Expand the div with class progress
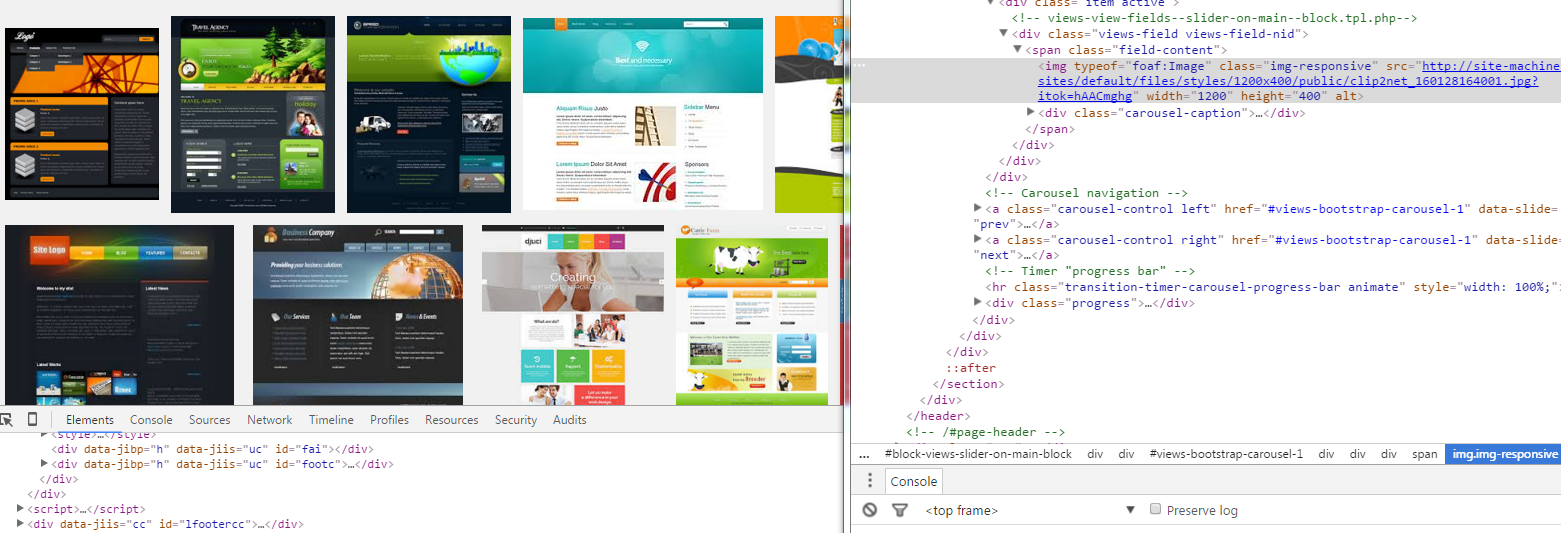Screen dimensions: 1561x533 click(978, 303)
